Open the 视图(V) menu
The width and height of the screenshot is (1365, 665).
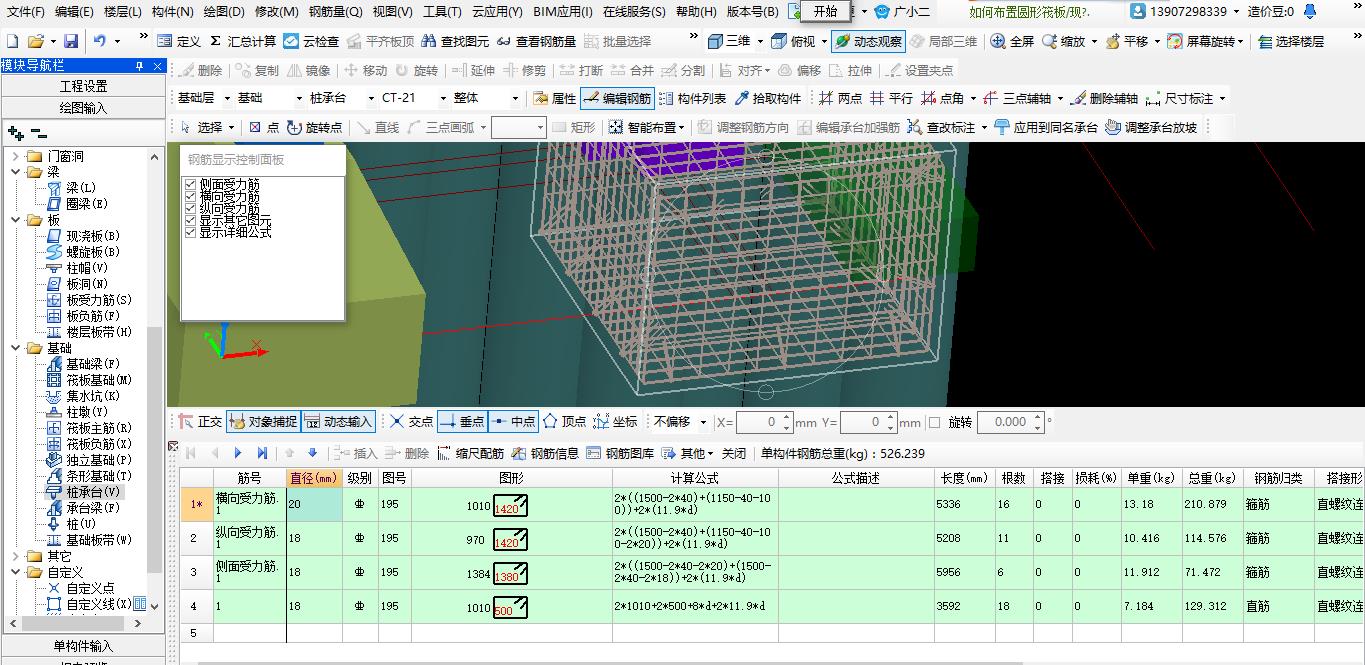click(392, 12)
